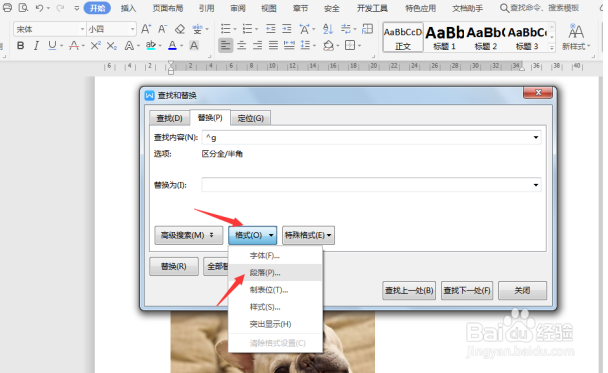The width and height of the screenshot is (608, 373).
Task: Click the table-like icon right of marks
Action: pos(367,29)
